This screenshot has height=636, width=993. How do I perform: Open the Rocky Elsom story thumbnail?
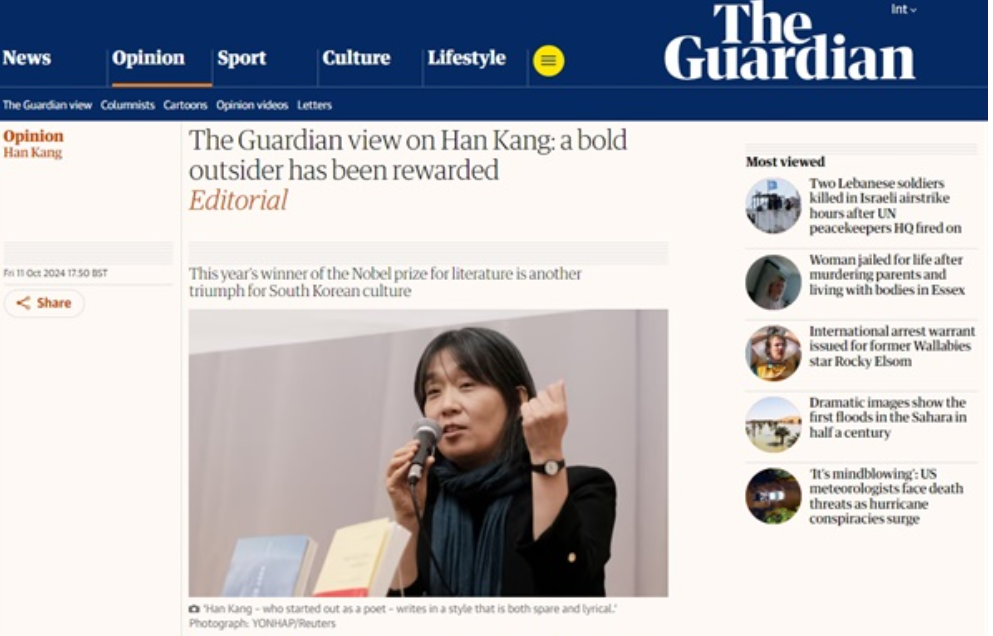(x=773, y=353)
